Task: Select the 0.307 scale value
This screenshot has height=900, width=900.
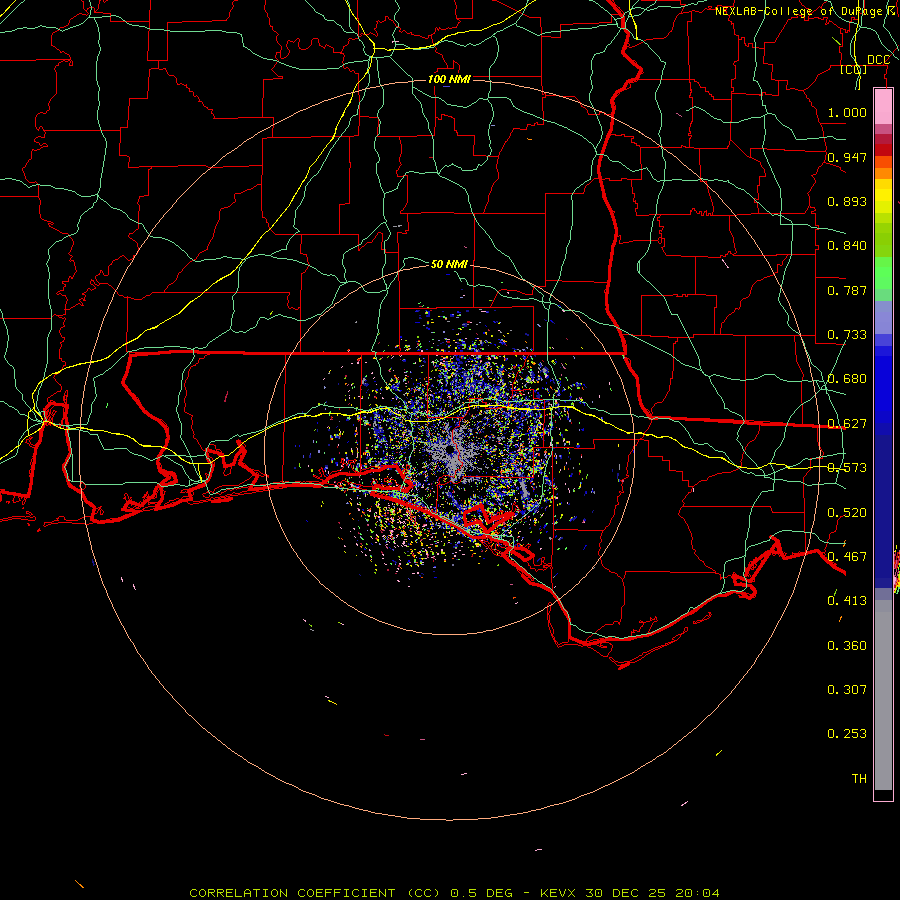Action: (847, 689)
